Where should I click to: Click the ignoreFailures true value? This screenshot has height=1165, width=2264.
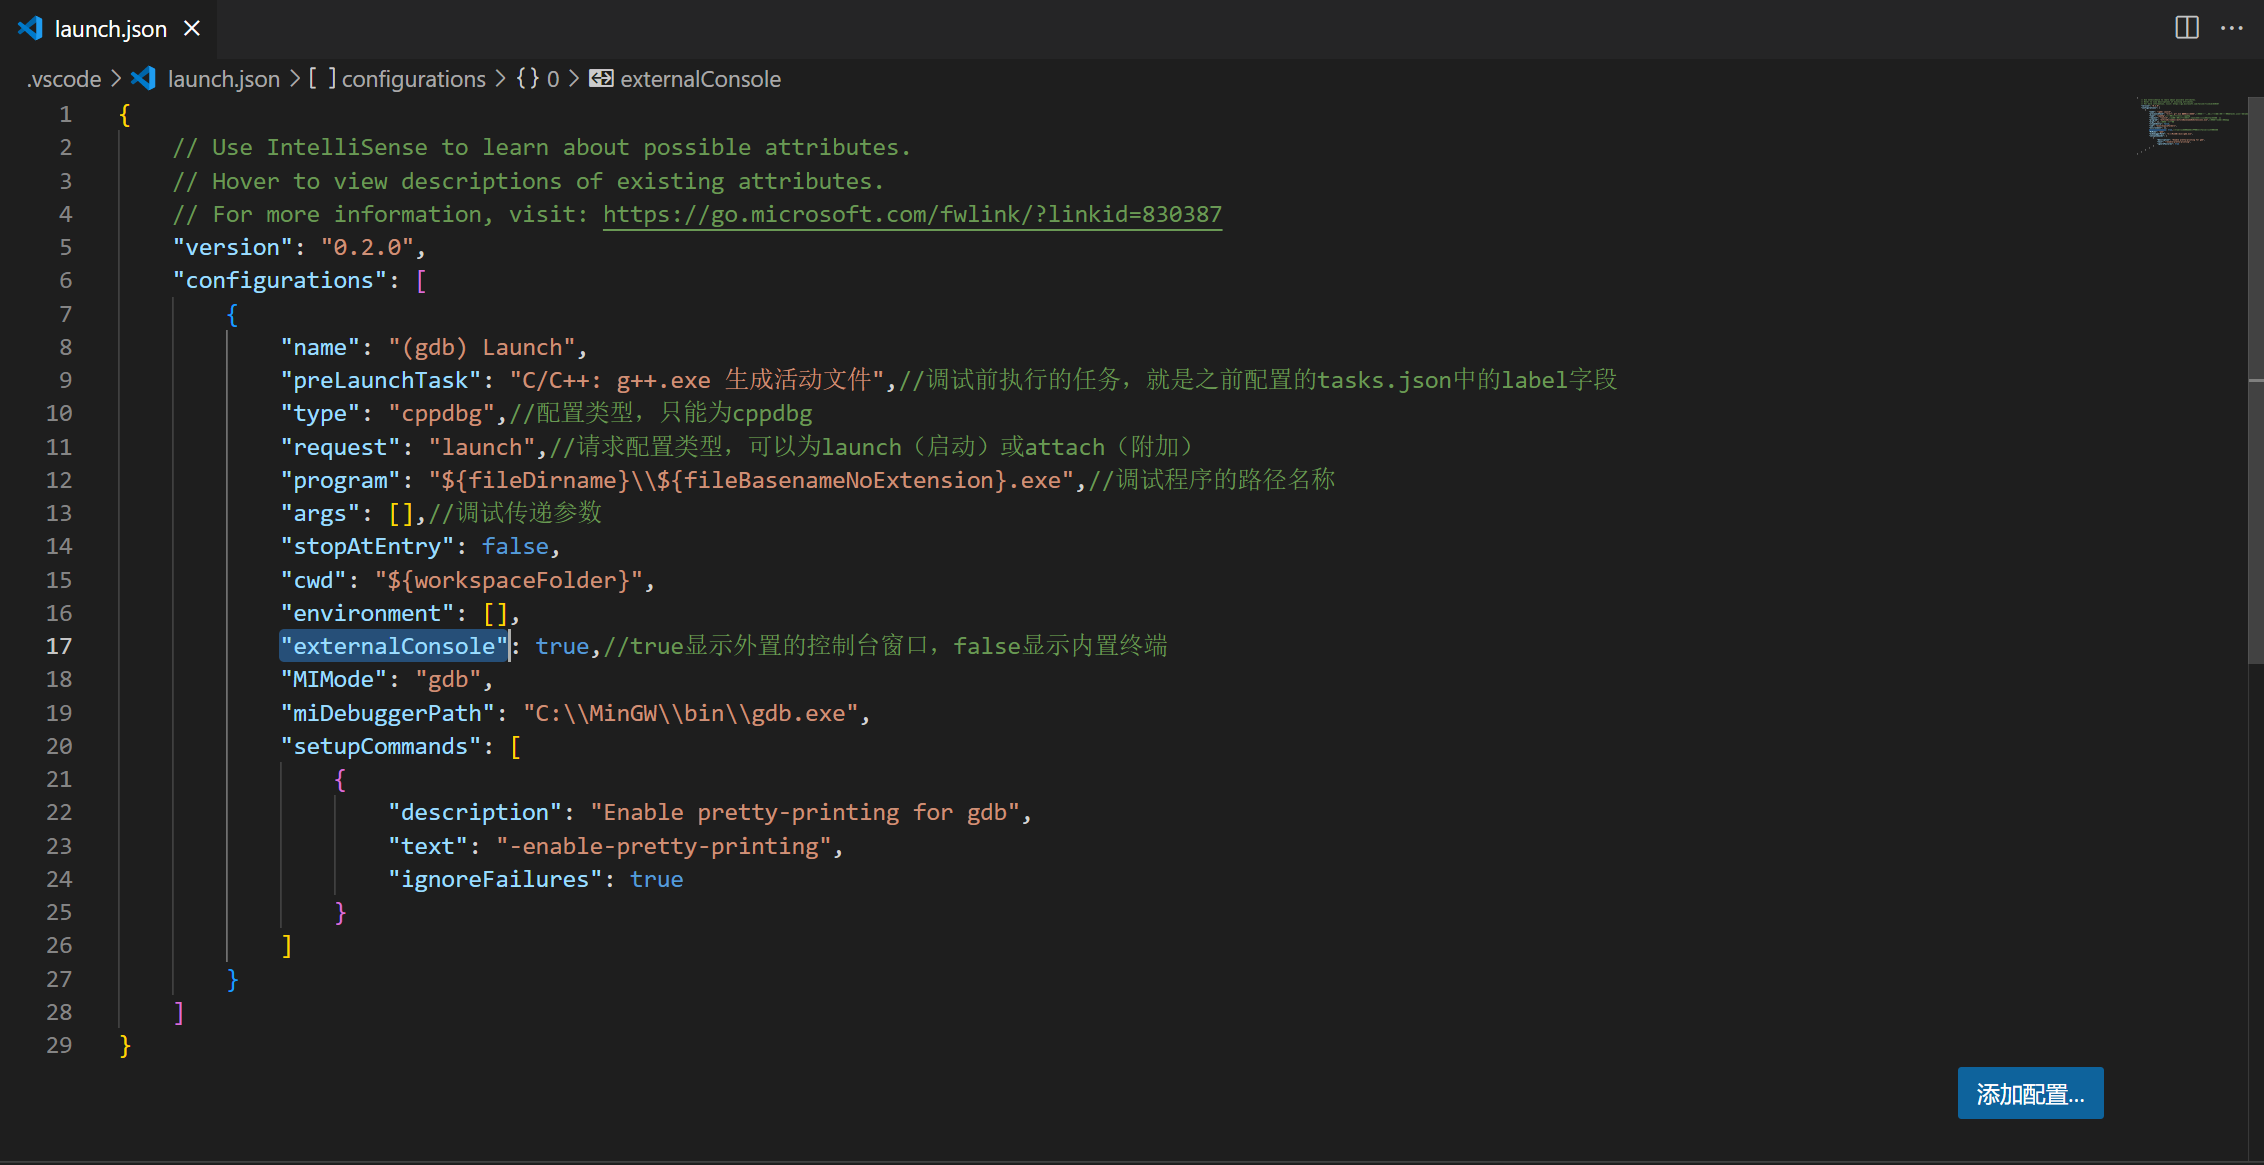point(656,879)
